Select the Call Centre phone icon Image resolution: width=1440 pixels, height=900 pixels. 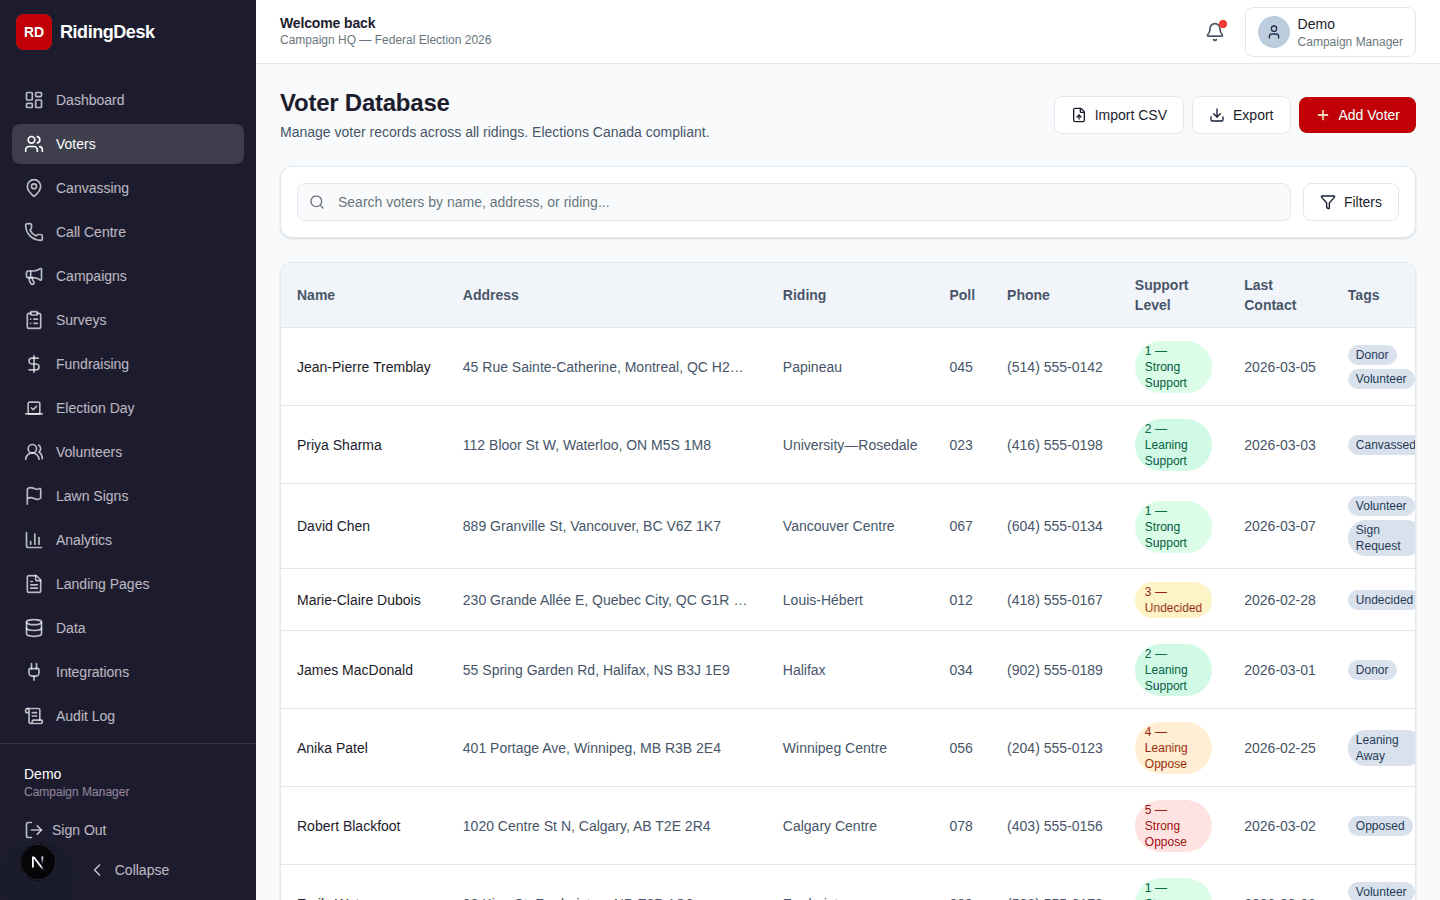(x=34, y=232)
